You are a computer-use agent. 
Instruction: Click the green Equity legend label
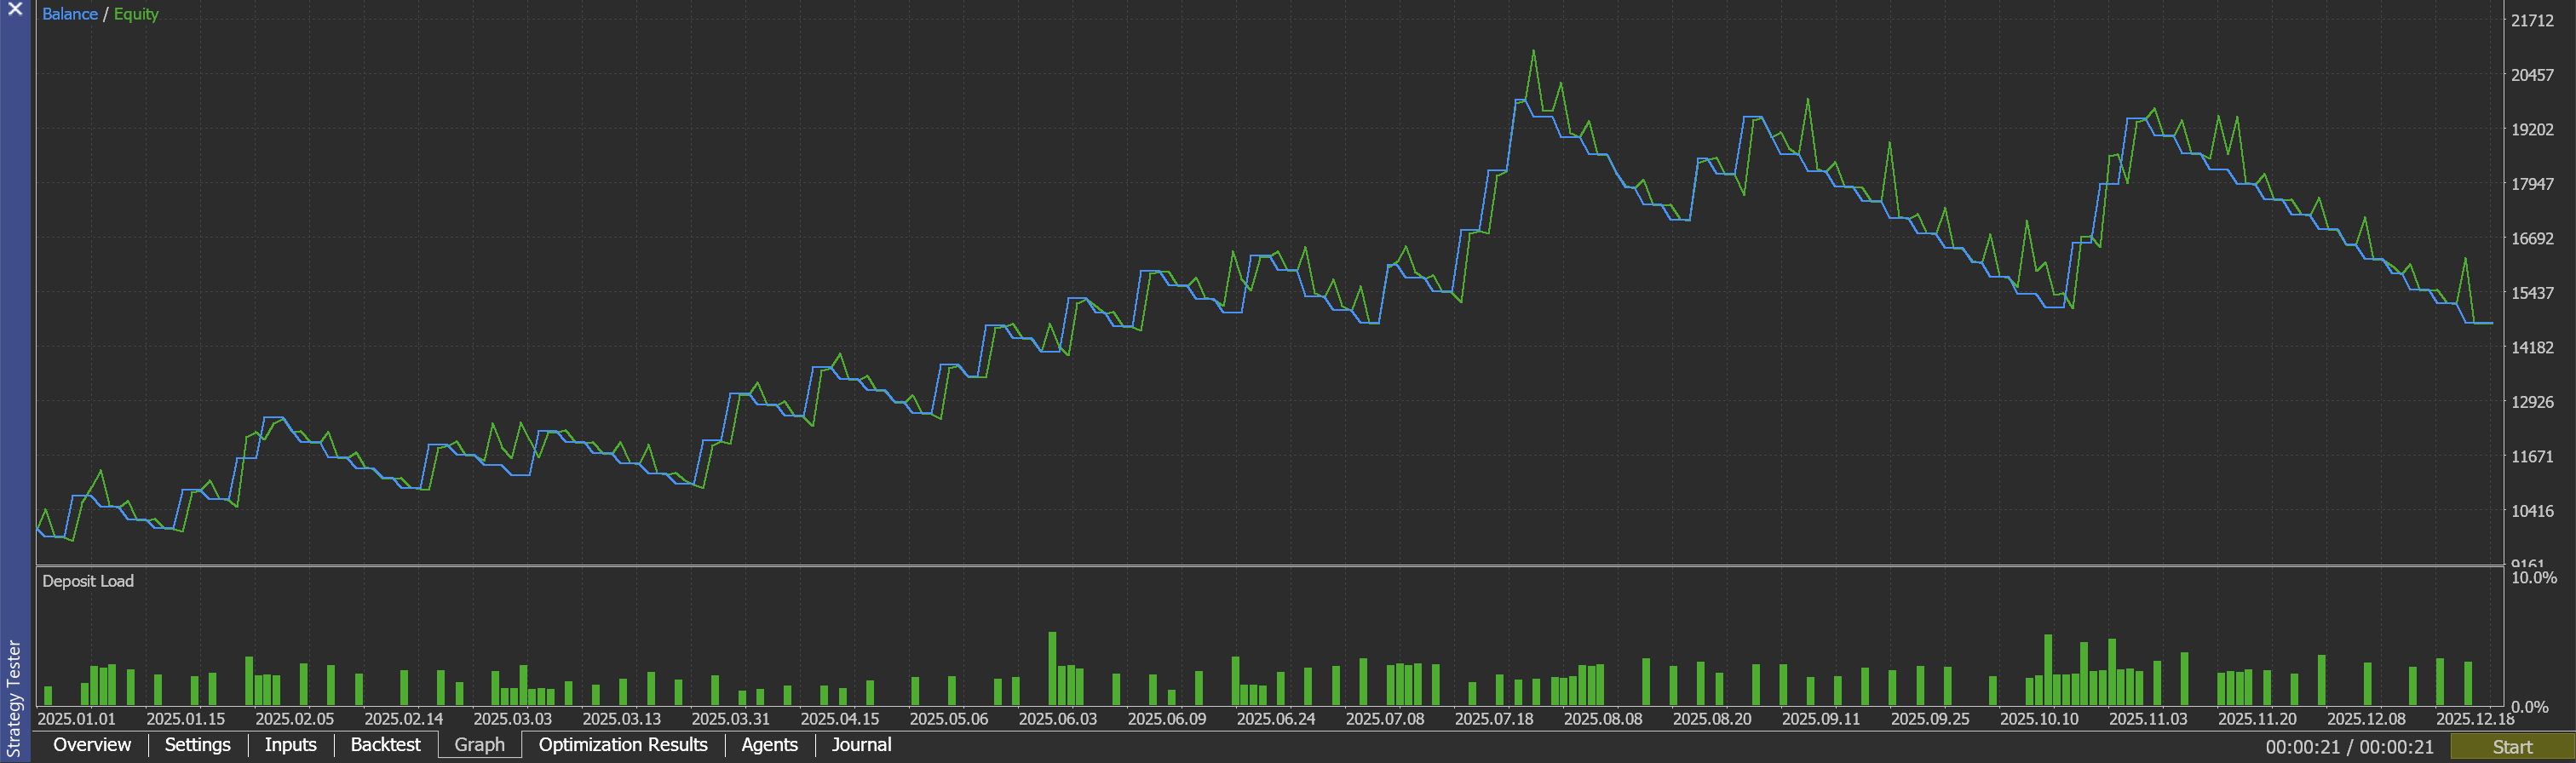point(136,14)
